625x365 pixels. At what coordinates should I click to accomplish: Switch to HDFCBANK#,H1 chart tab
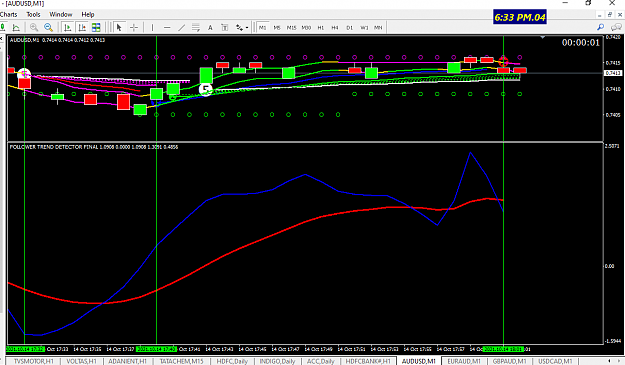coord(368,361)
